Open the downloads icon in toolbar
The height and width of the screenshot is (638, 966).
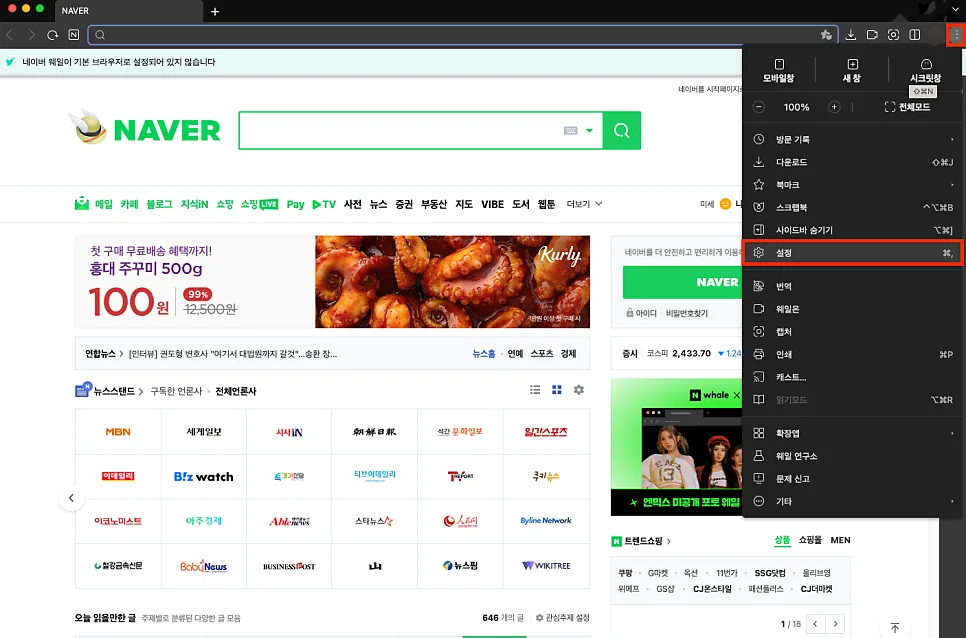point(851,35)
